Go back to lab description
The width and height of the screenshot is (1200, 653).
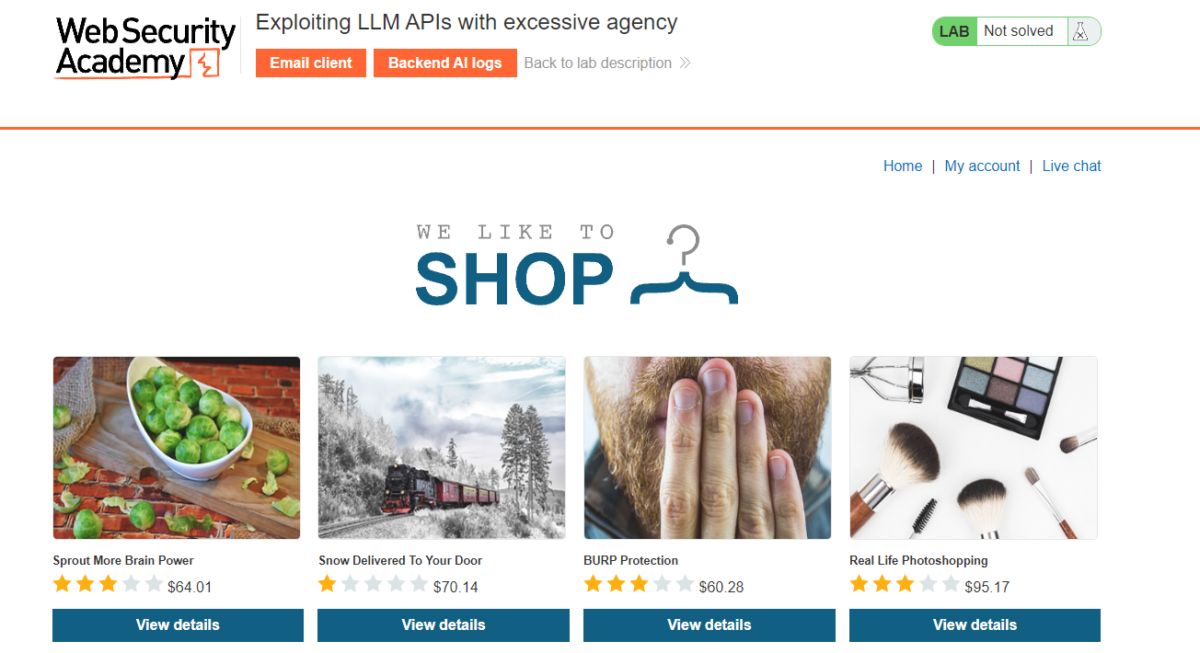pos(598,63)
